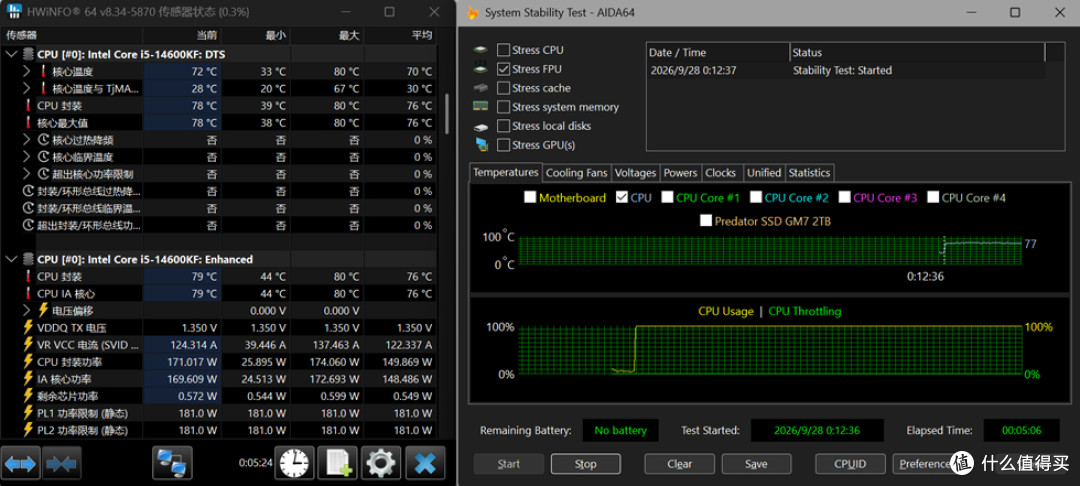
Task: Click clock icon of 核心过热降频 row
Action: pyautogui.click(x=44, y=140)
